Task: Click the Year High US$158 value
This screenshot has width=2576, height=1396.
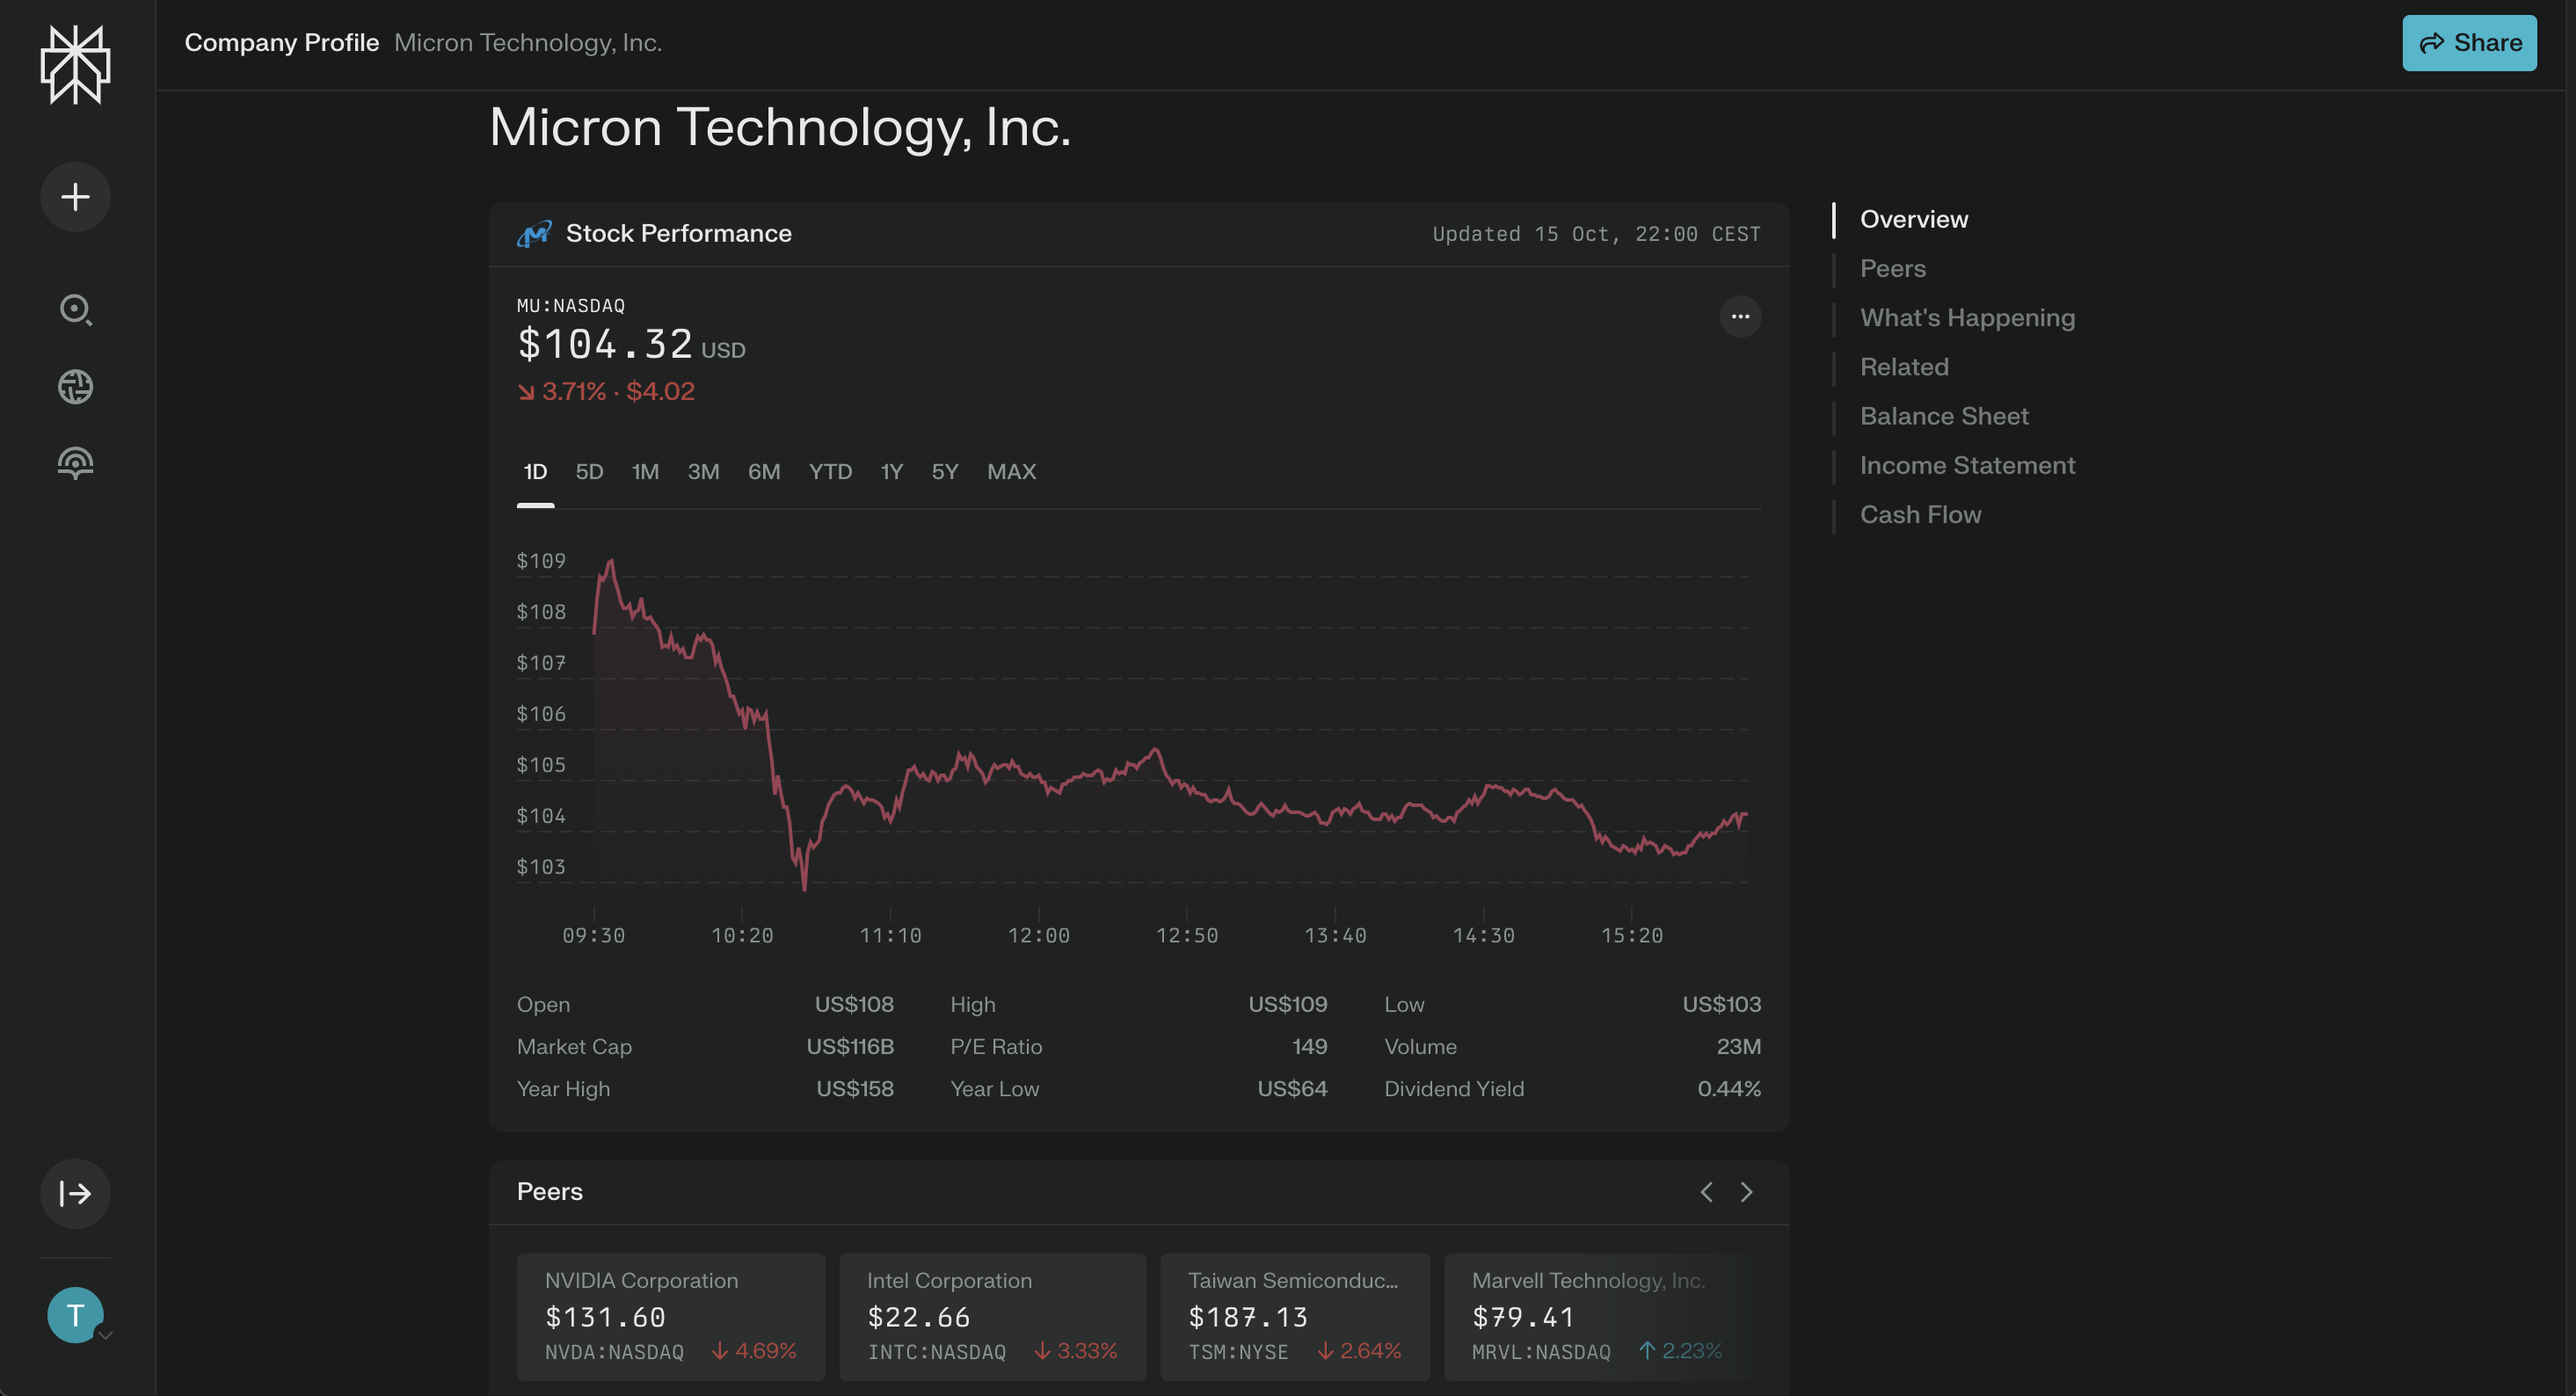Action: (x=855, y=1088)
